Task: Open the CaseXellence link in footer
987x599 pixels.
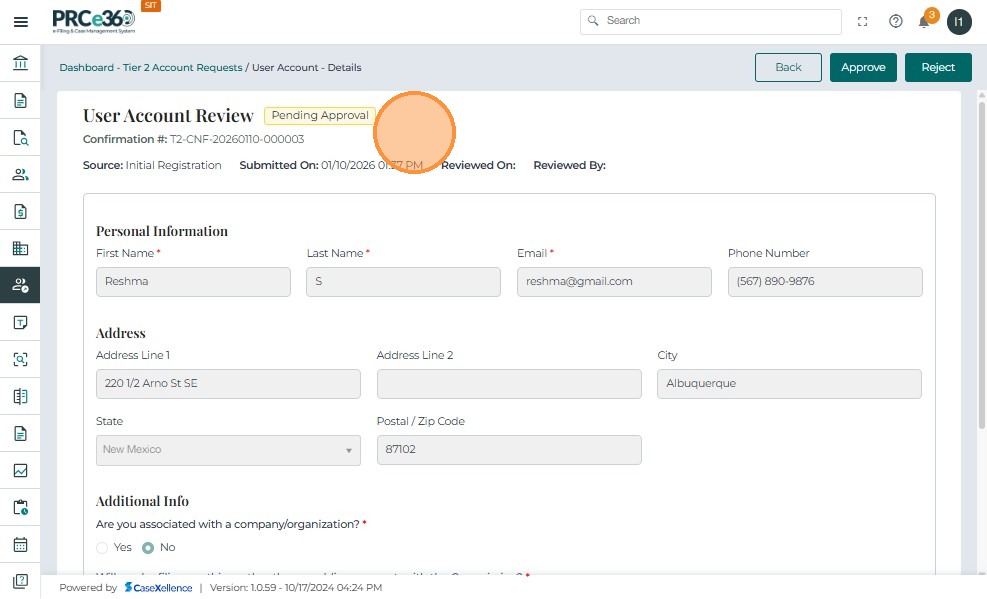Action: (159, 588)
